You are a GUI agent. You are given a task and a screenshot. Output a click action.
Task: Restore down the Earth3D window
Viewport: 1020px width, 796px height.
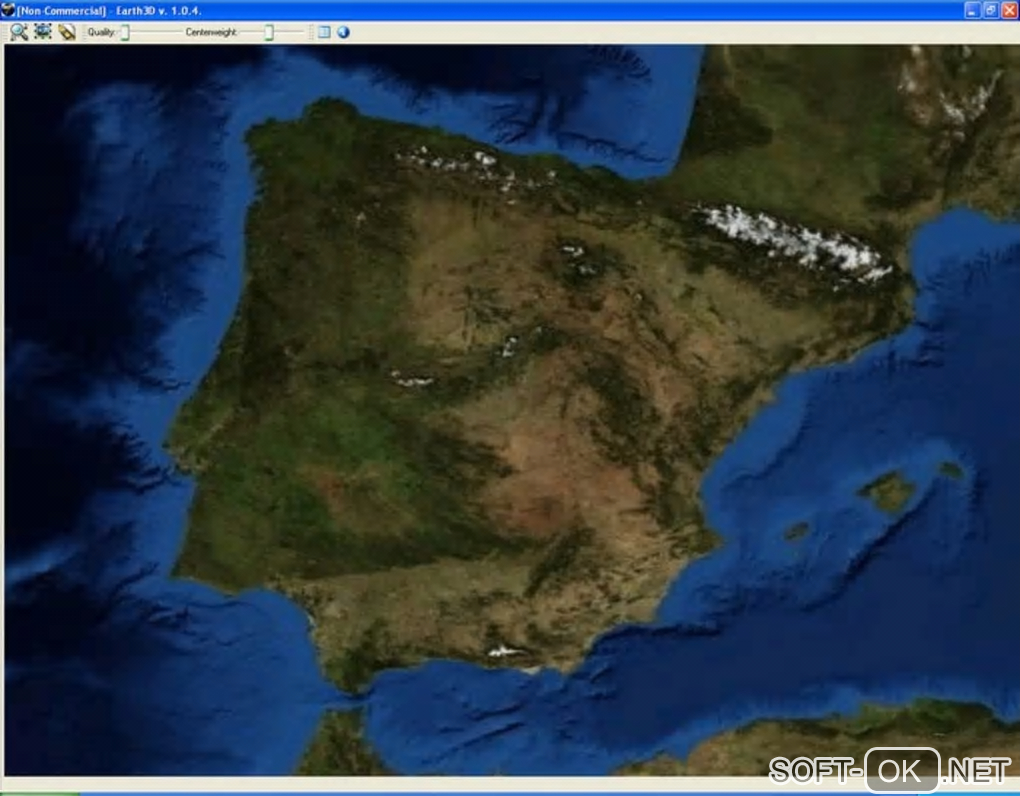tap(991, 10)
